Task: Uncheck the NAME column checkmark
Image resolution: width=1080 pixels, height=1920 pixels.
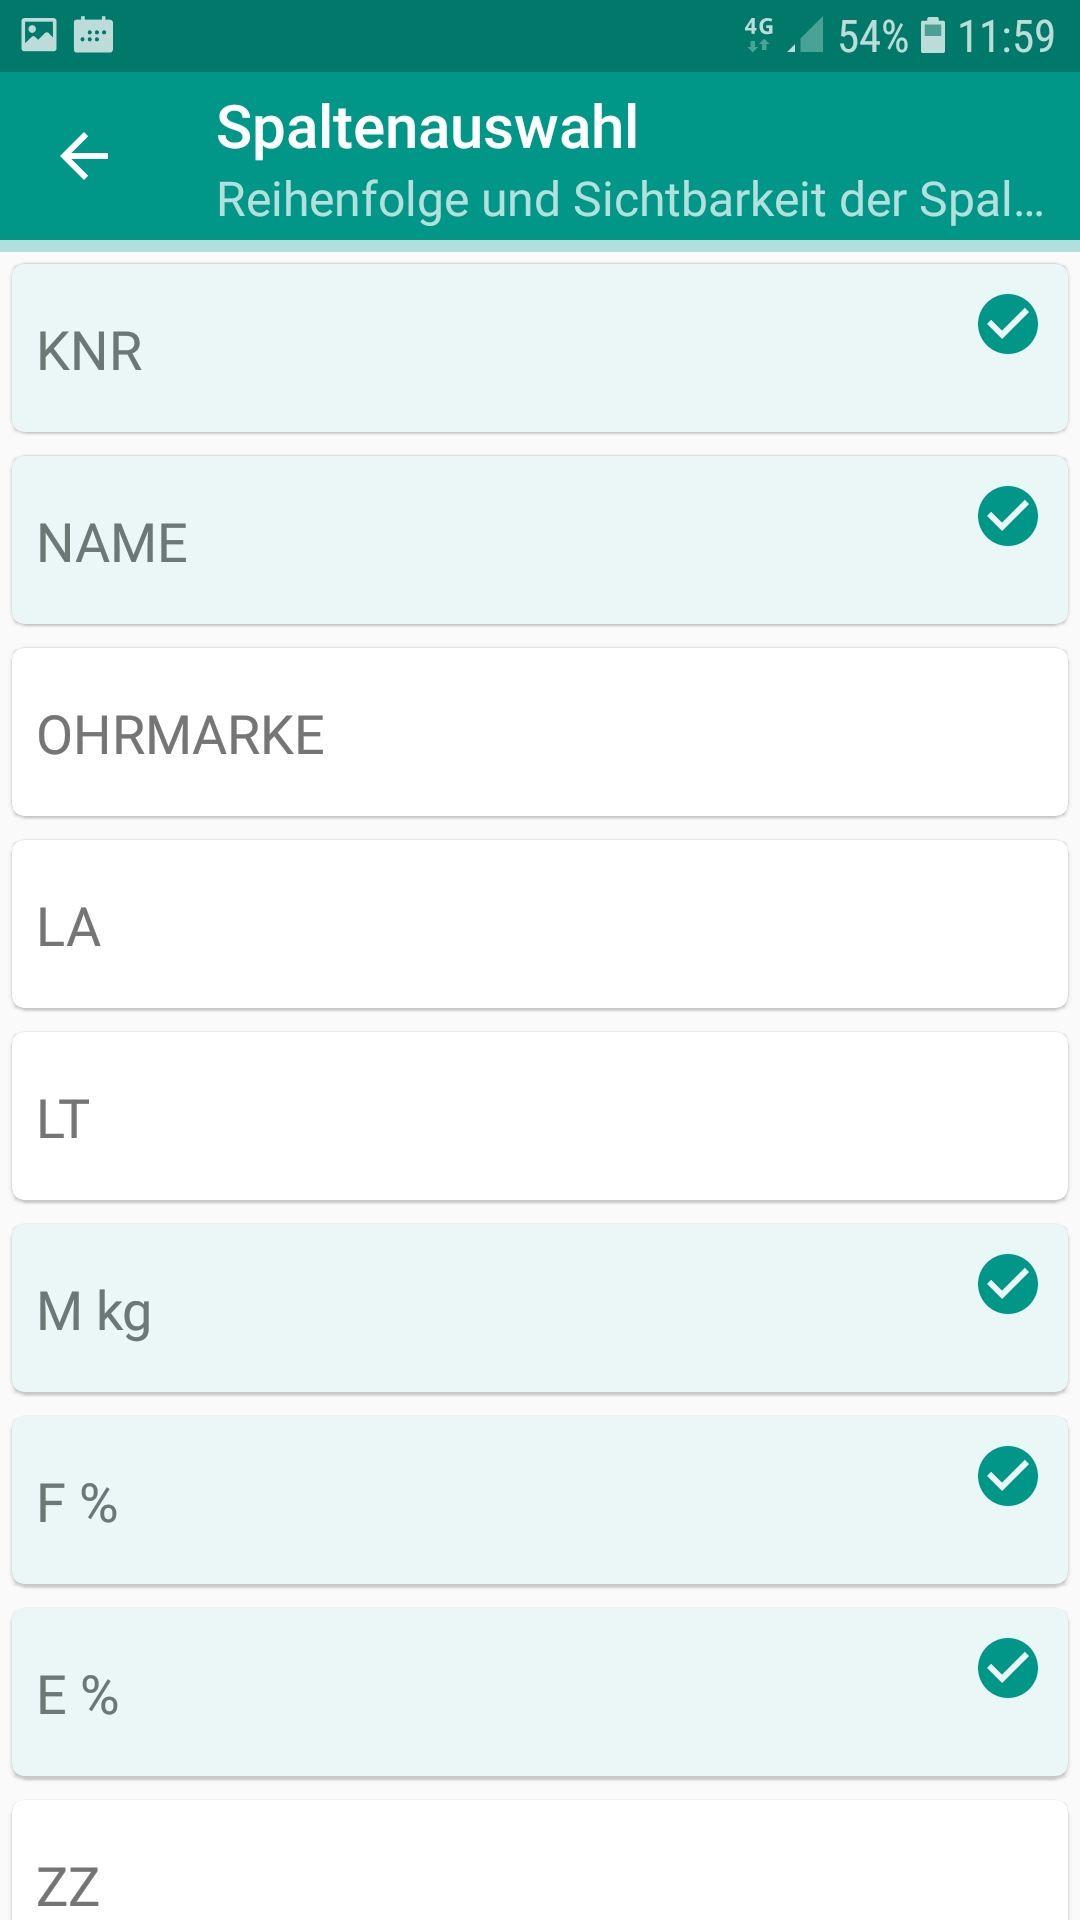Action: (1007, 517)
